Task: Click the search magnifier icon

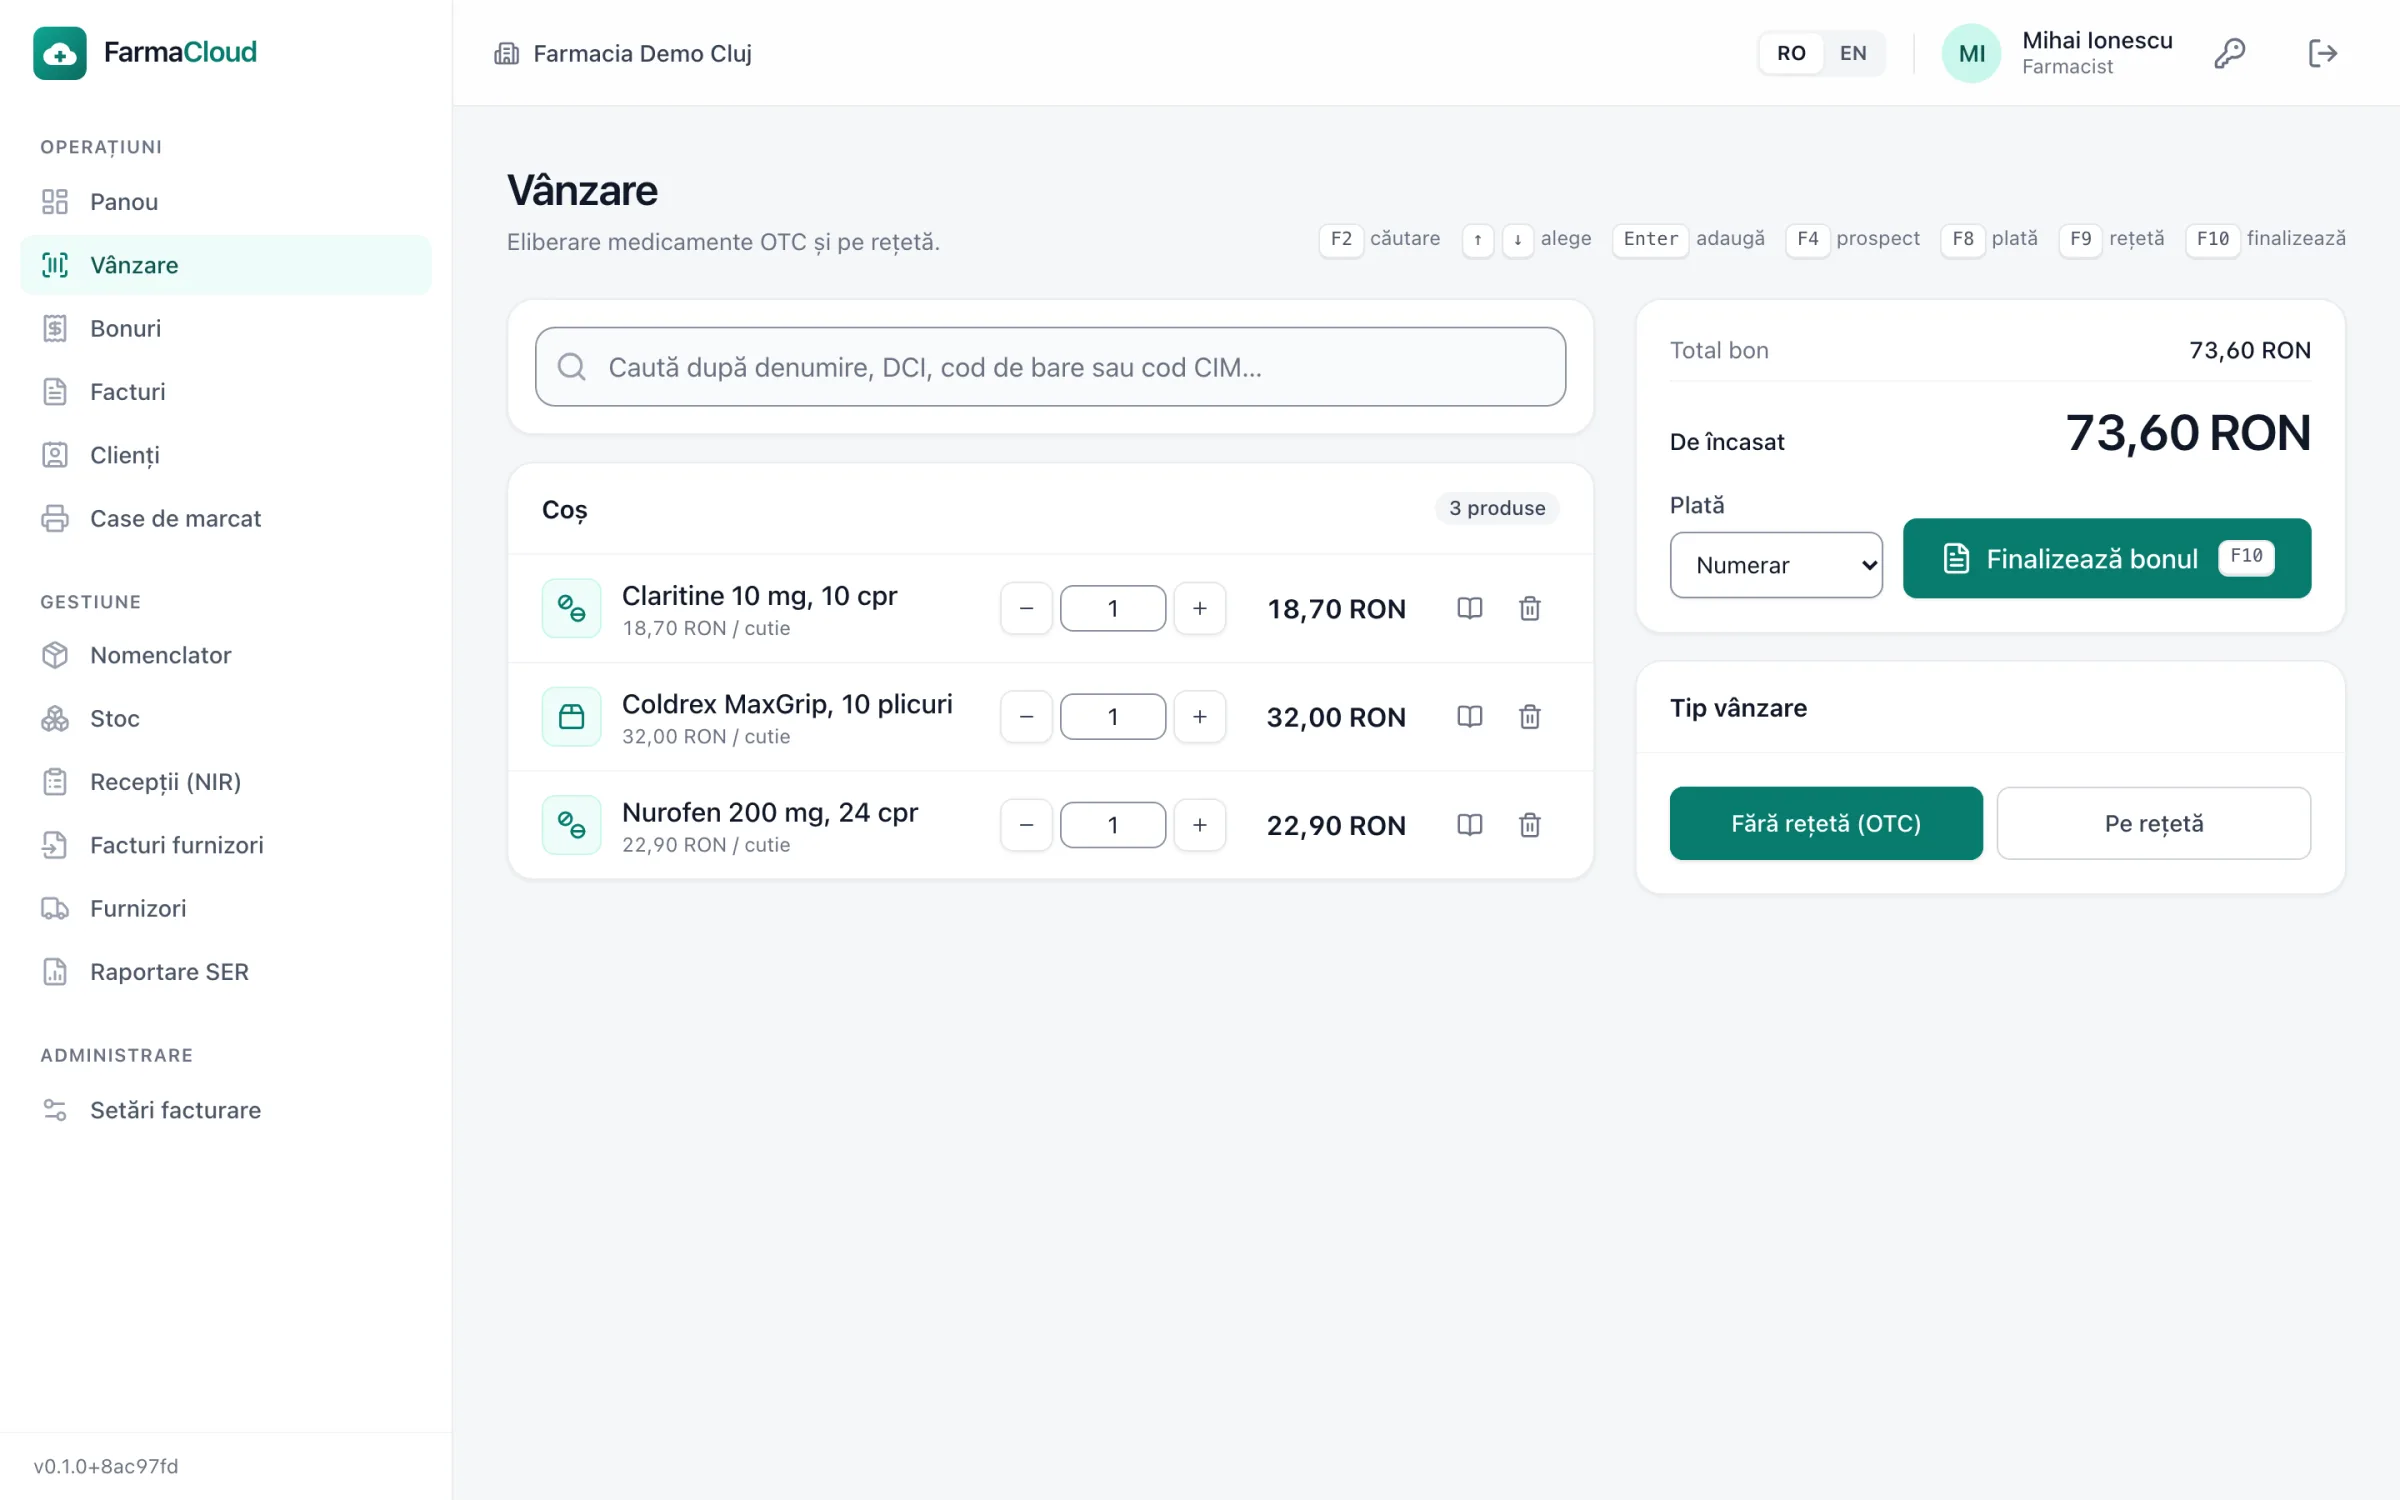Action: click(571, 367)
